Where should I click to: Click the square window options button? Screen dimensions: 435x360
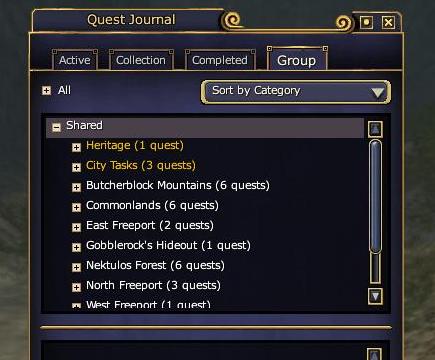366,22
